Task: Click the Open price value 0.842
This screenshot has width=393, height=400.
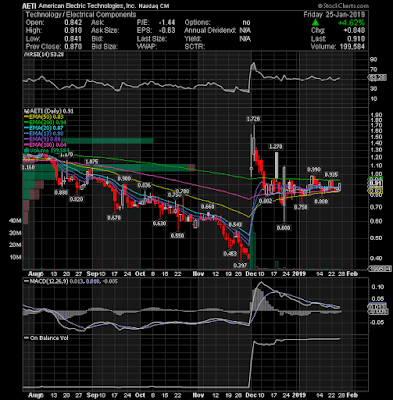Action: click(73, 23)
